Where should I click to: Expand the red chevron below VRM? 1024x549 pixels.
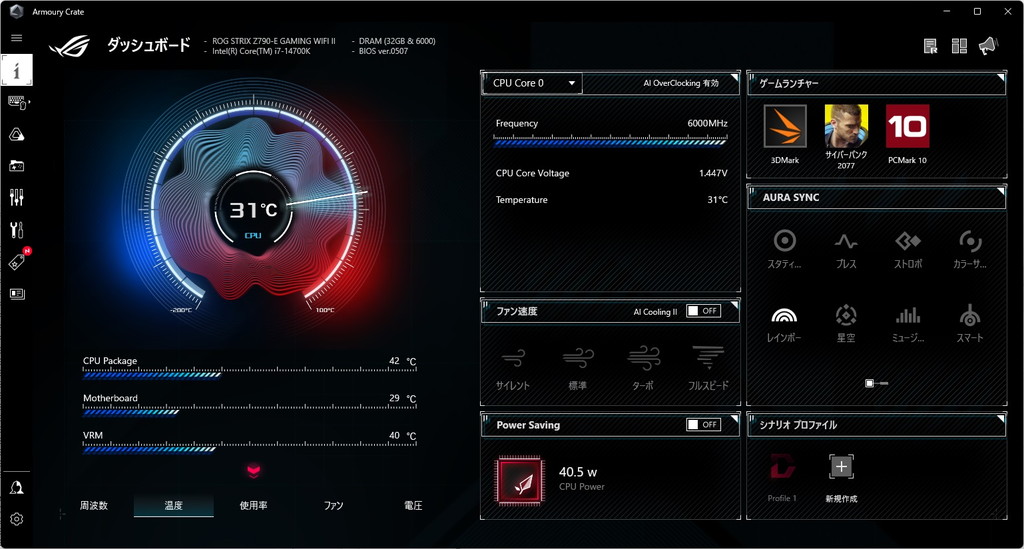[253, 471]
